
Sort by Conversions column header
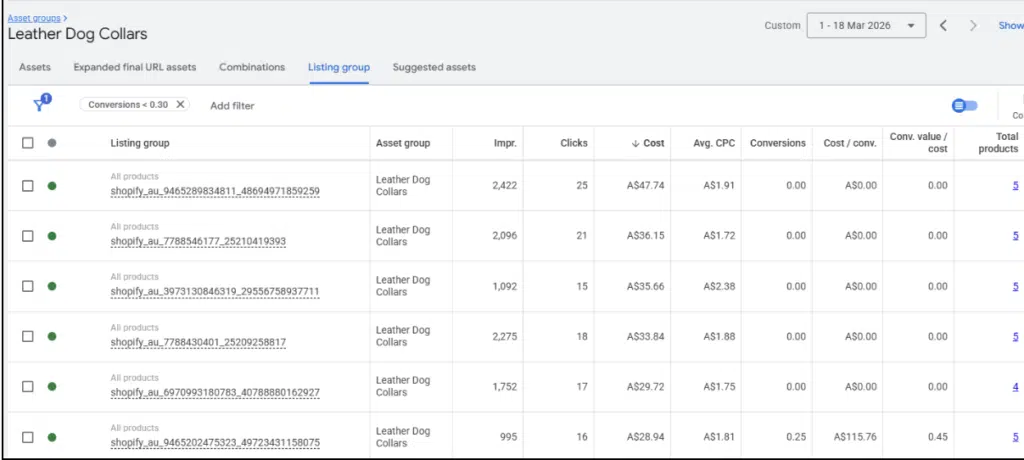[x=778, y=143]
